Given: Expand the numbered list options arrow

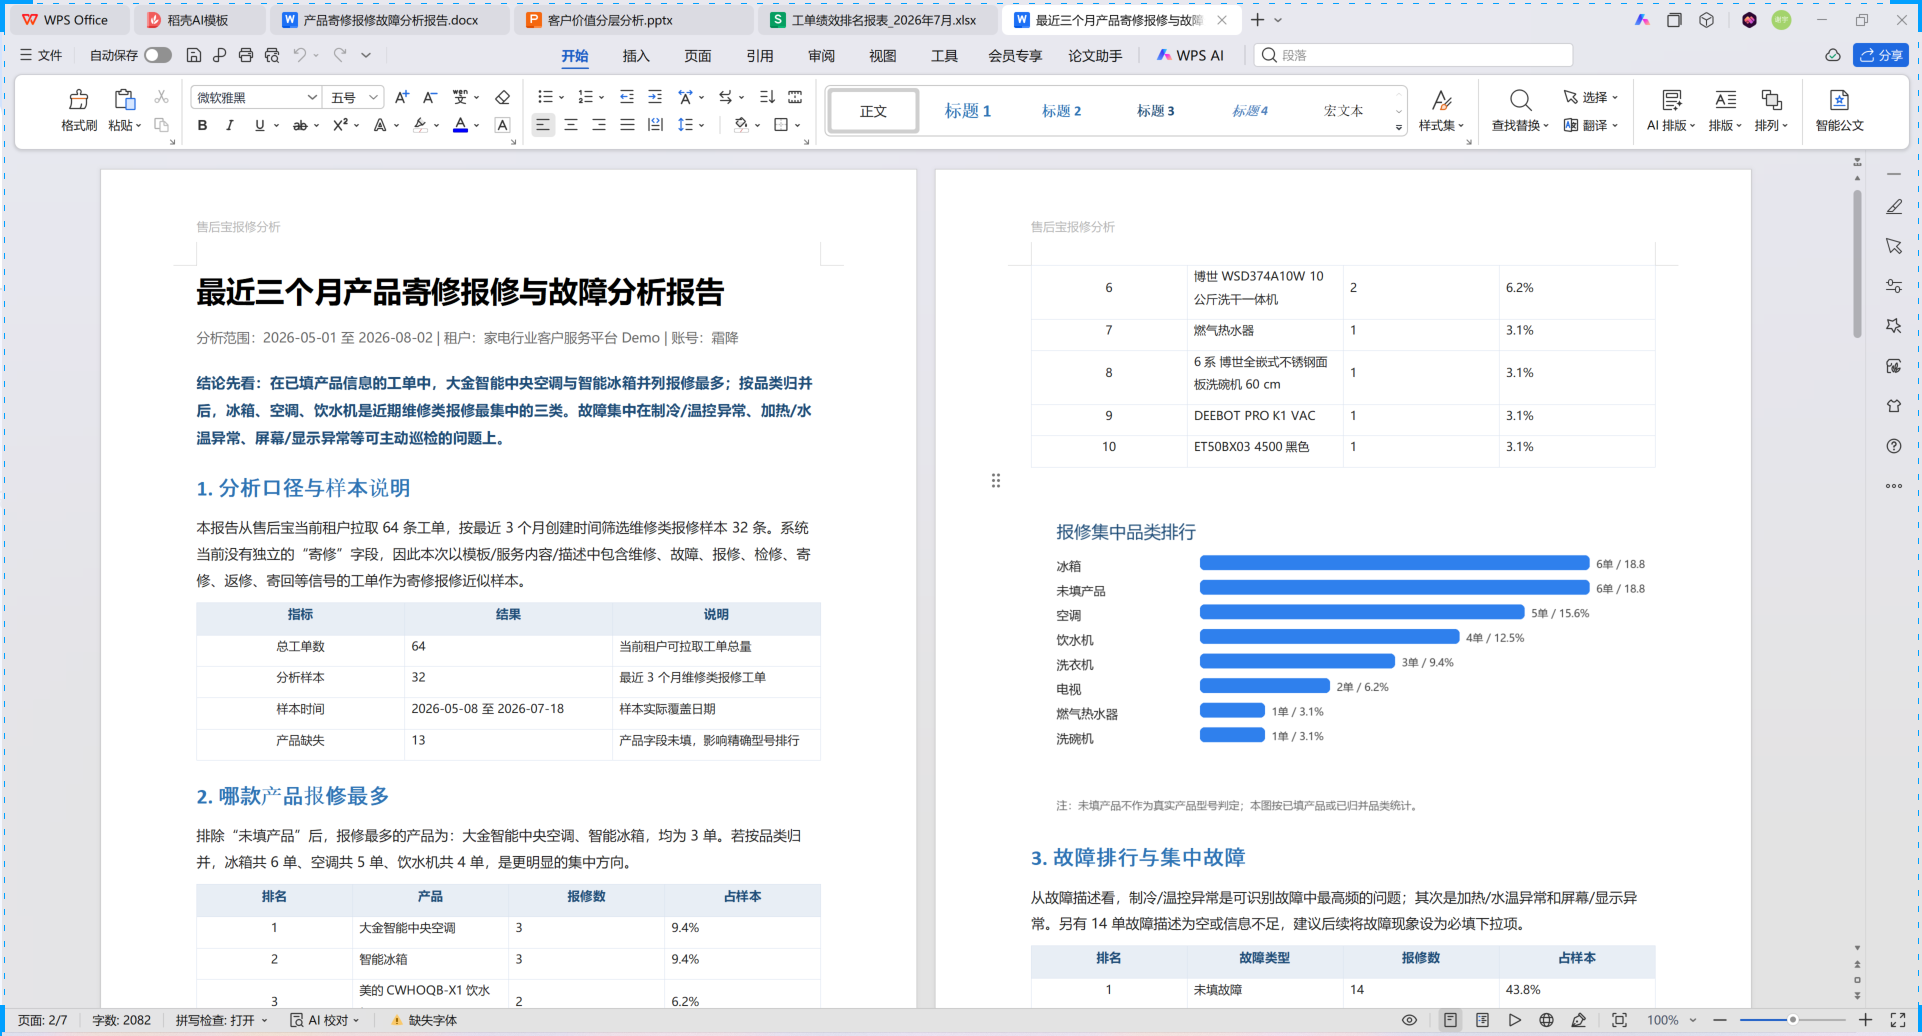Looking at the screenshot, I should [x=601, y=98].
